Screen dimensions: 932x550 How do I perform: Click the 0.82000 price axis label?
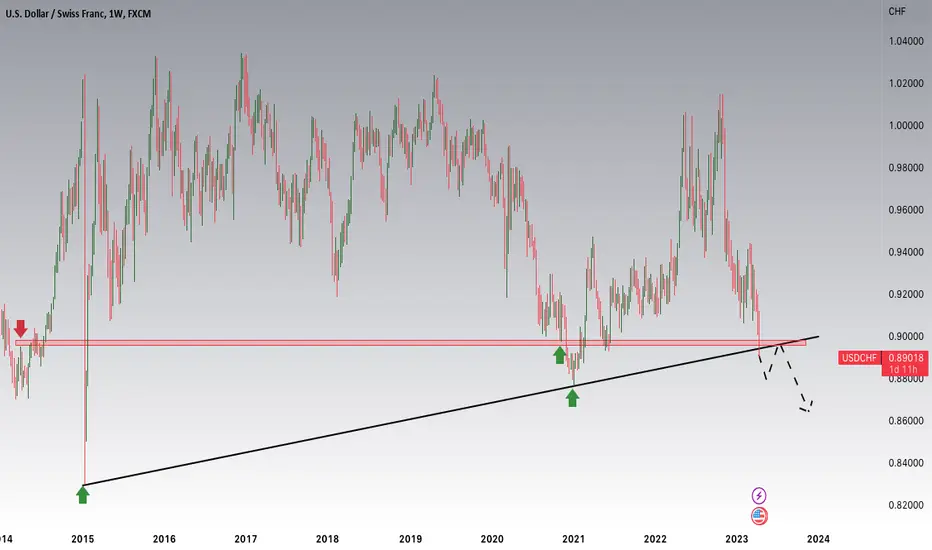(x=906, y=505)
